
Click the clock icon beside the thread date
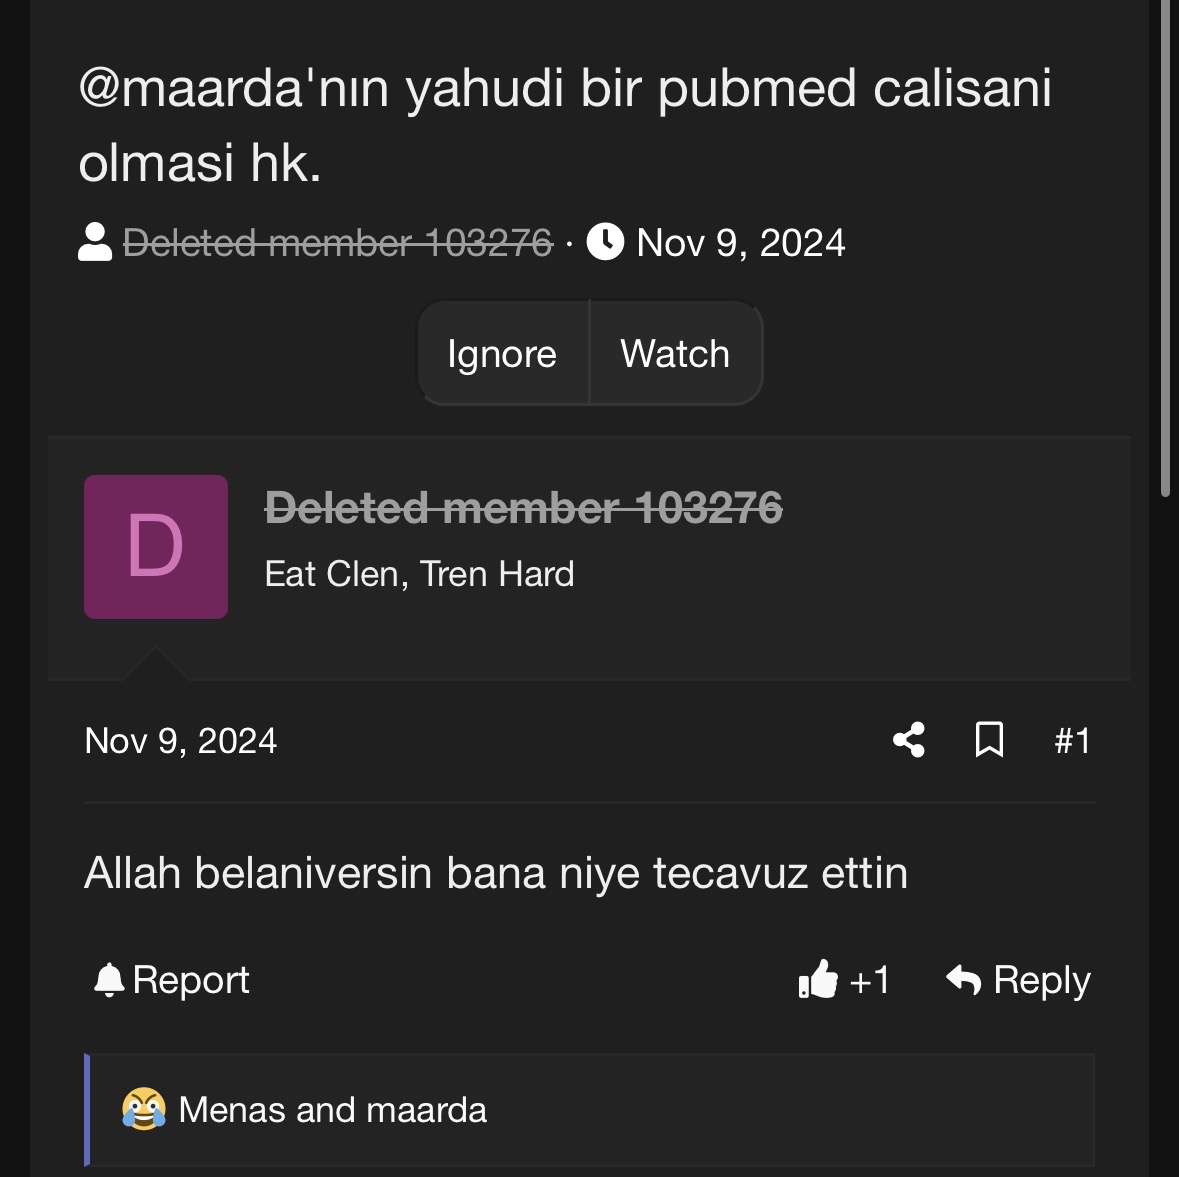tap(605, 242)
